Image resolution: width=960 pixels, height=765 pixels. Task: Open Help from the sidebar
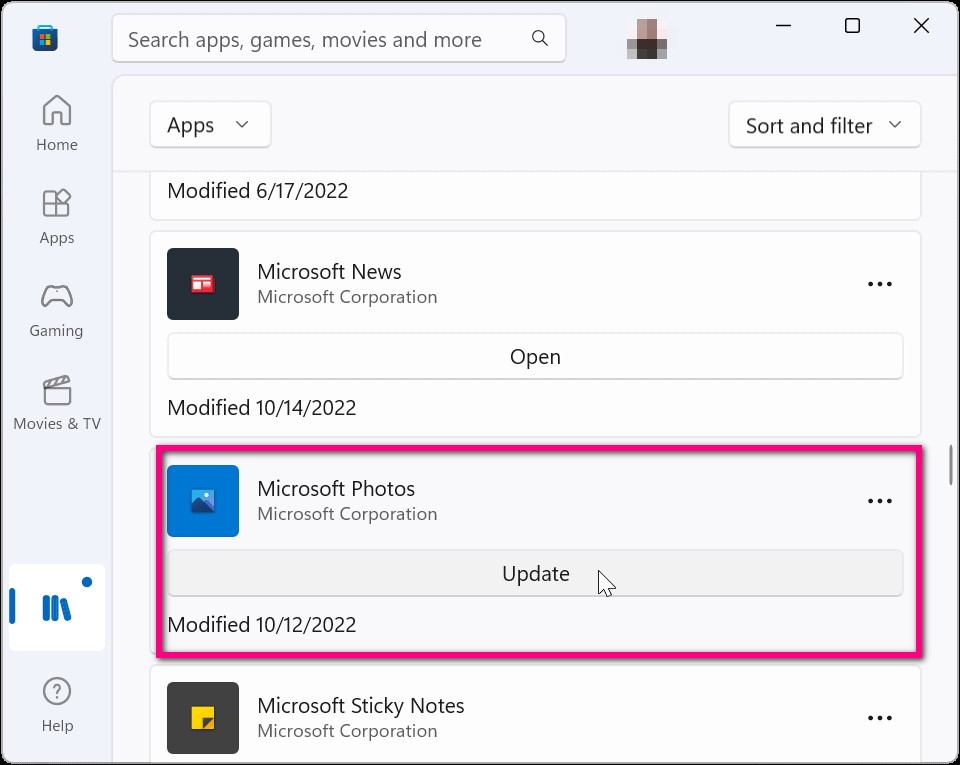(x=57, y=704)
